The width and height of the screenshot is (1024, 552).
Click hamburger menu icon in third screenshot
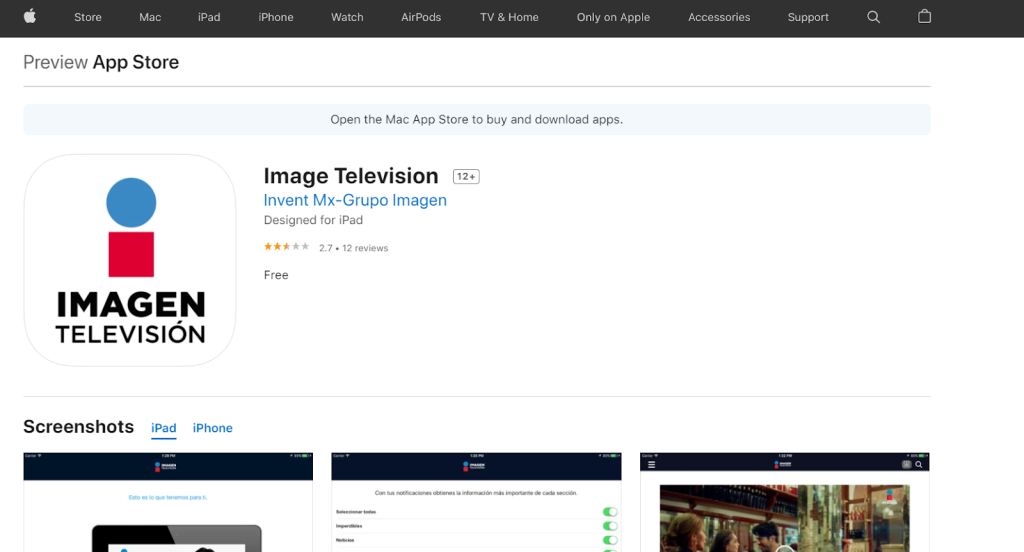click(x=652, y=465)
